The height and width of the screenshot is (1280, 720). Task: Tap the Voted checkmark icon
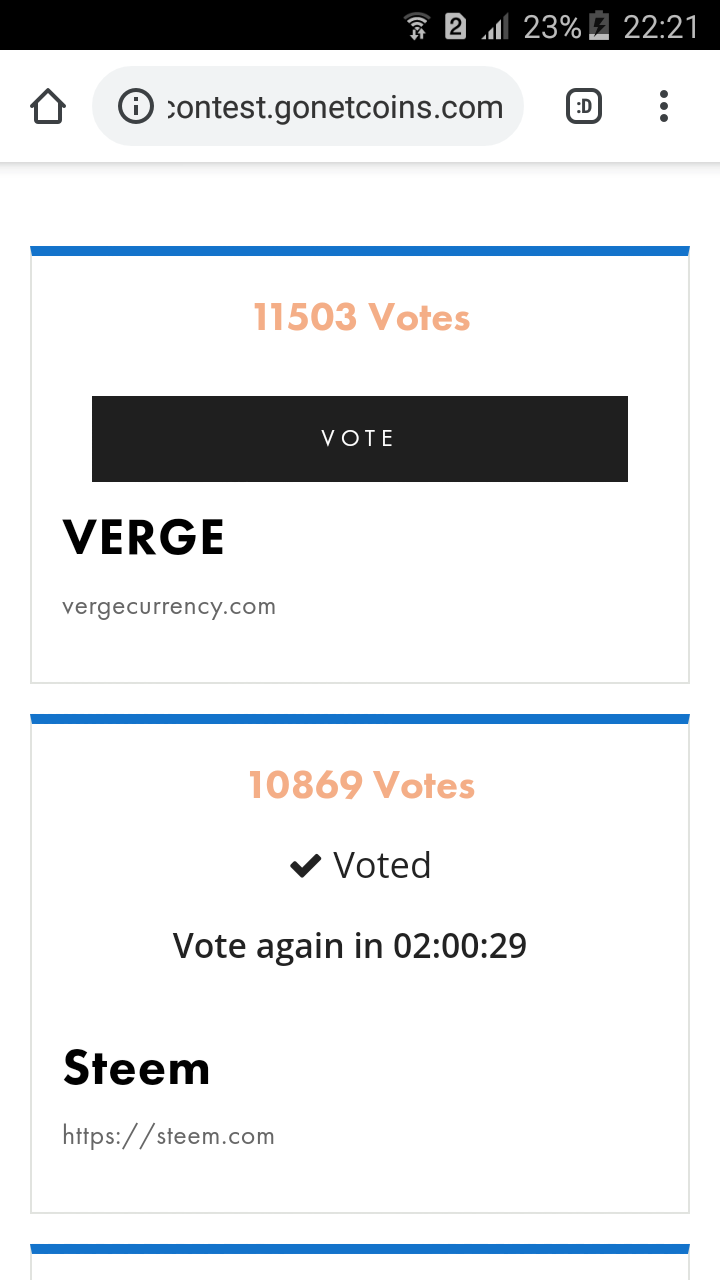pos(305,866)
